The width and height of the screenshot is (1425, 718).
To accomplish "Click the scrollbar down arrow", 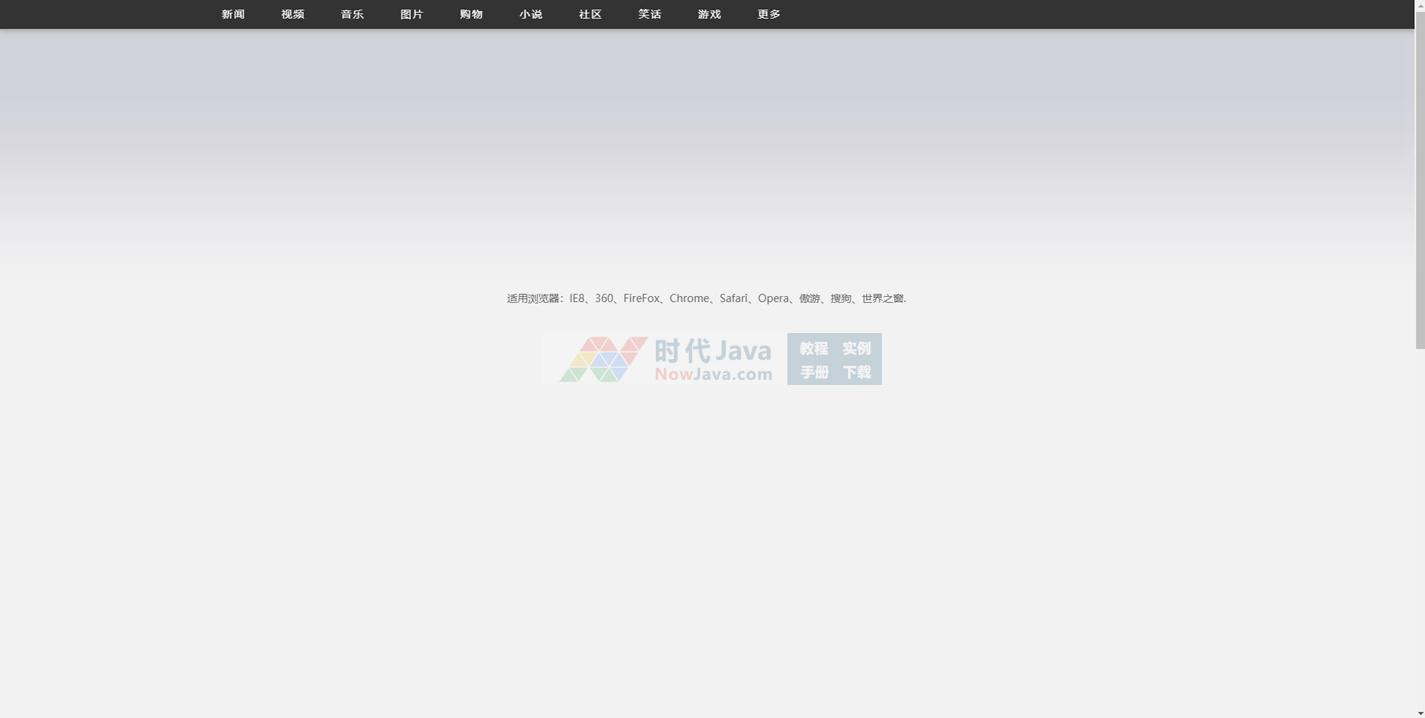I will tap(1419, 712).
